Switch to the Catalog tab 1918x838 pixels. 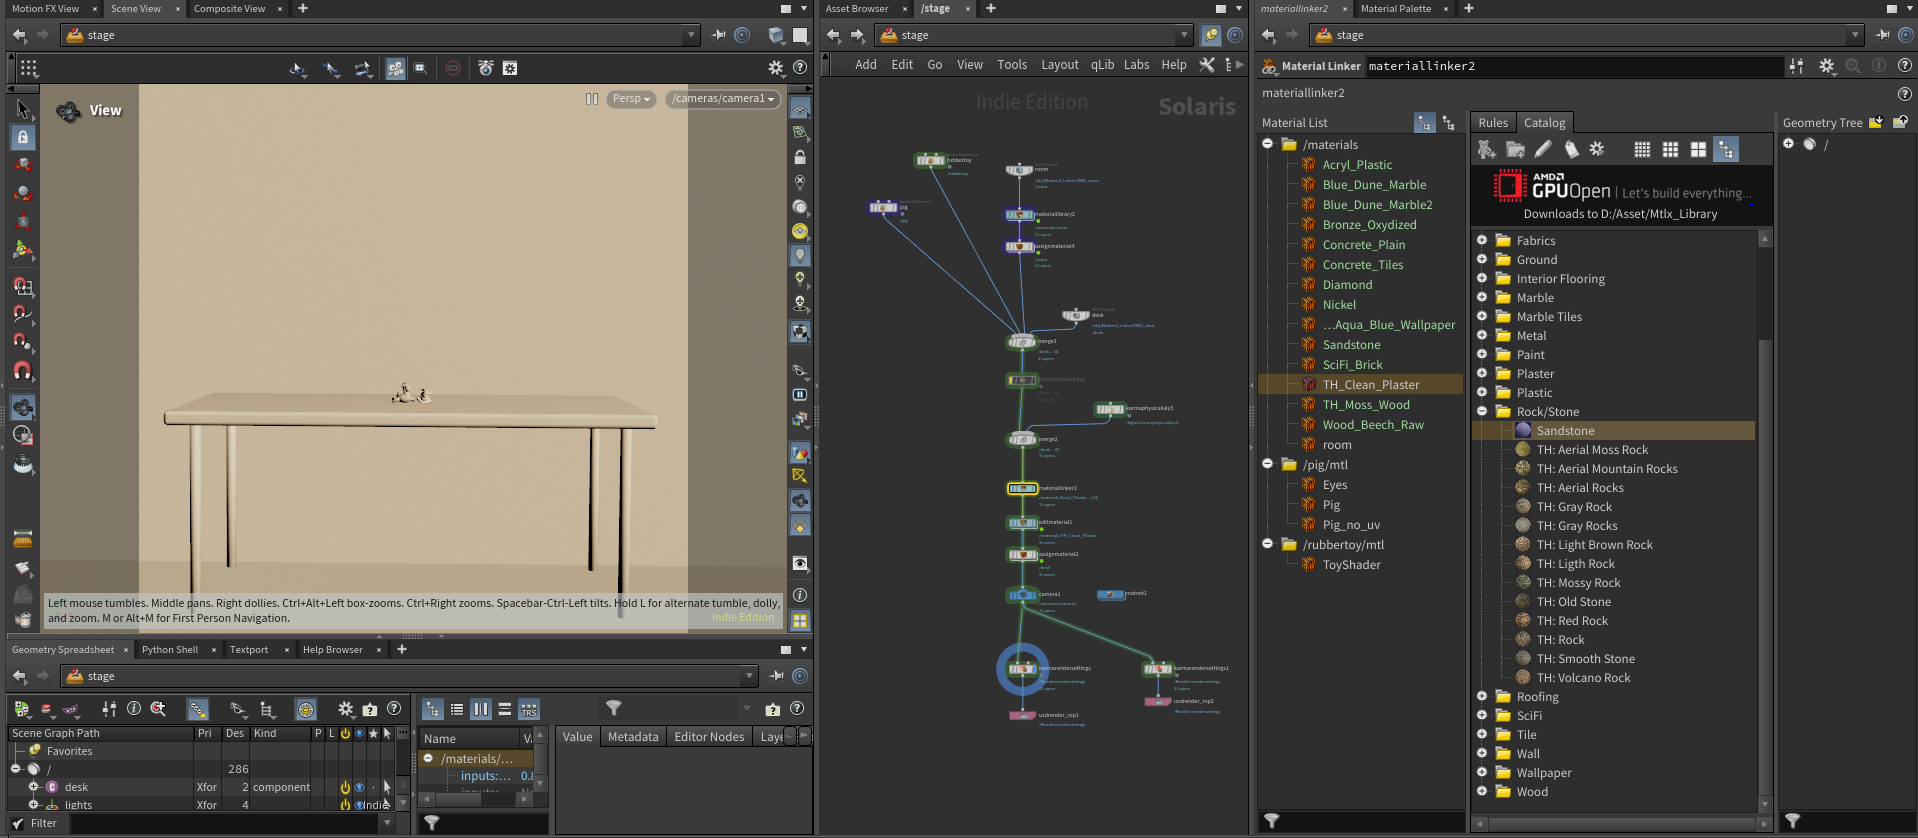click(1544, 123)
